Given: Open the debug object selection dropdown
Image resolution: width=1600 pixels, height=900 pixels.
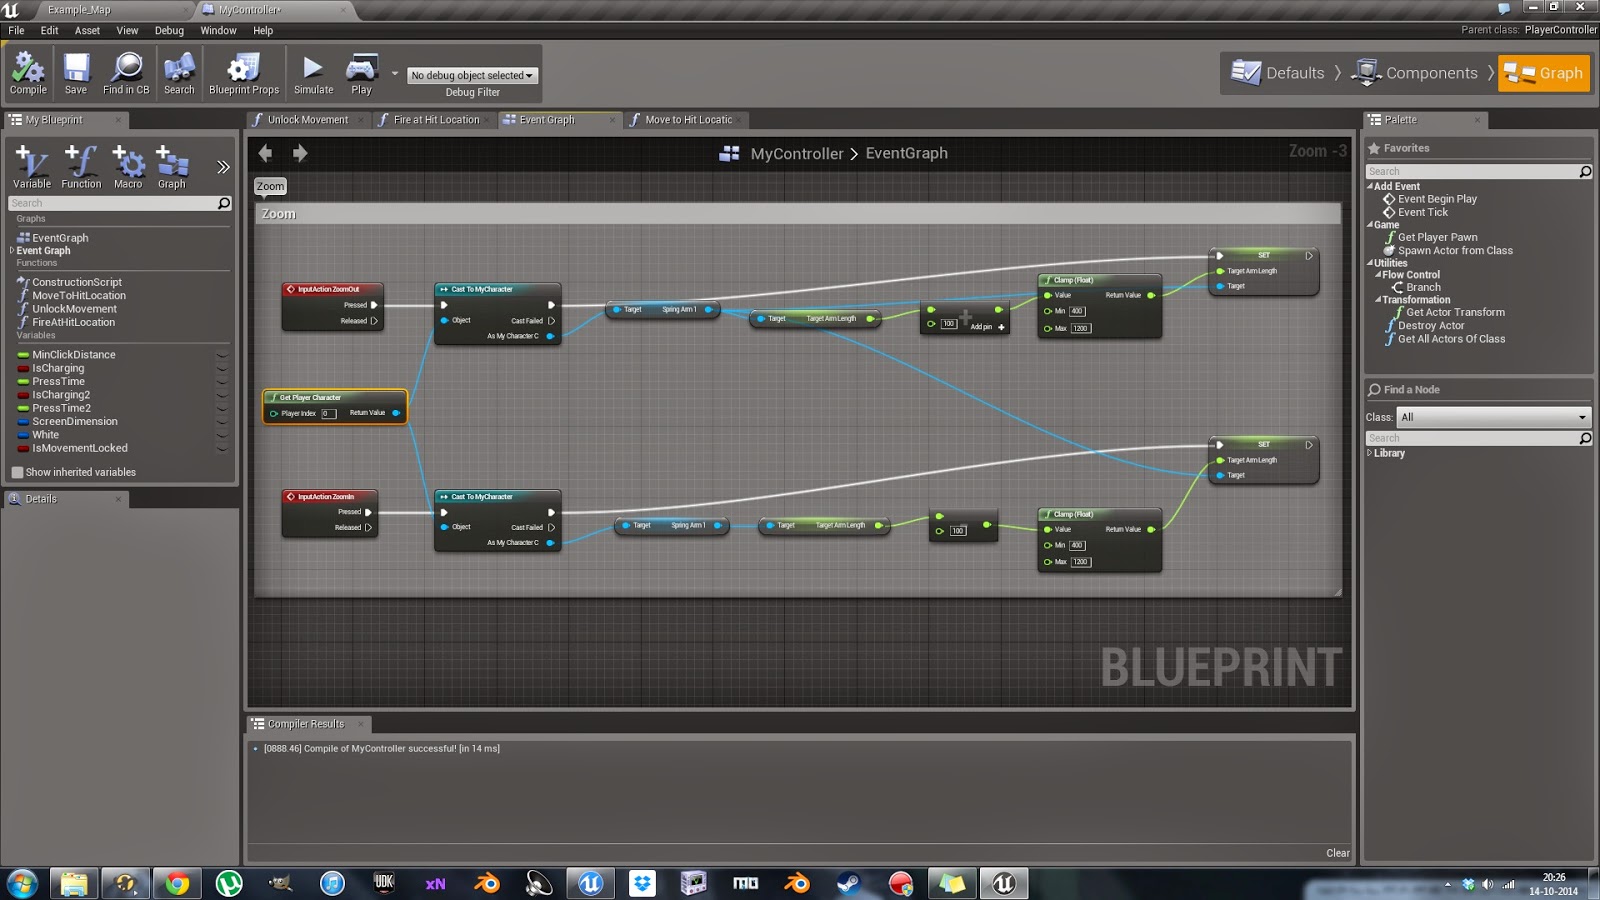Looking at the screenshot, I should tap(472, 75).
